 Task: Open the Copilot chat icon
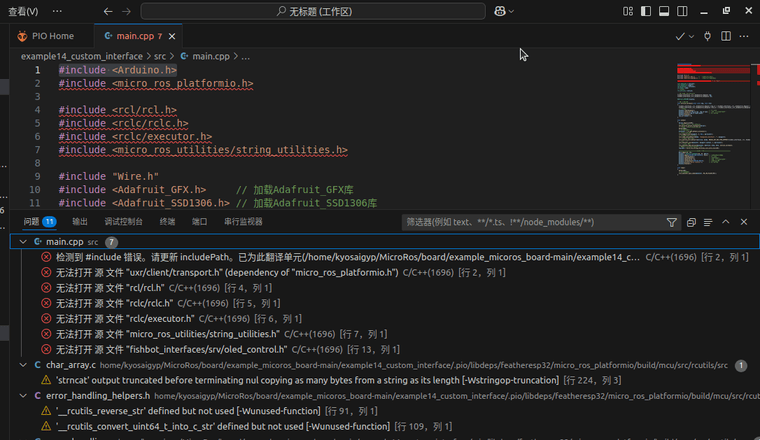pos(500,11)
